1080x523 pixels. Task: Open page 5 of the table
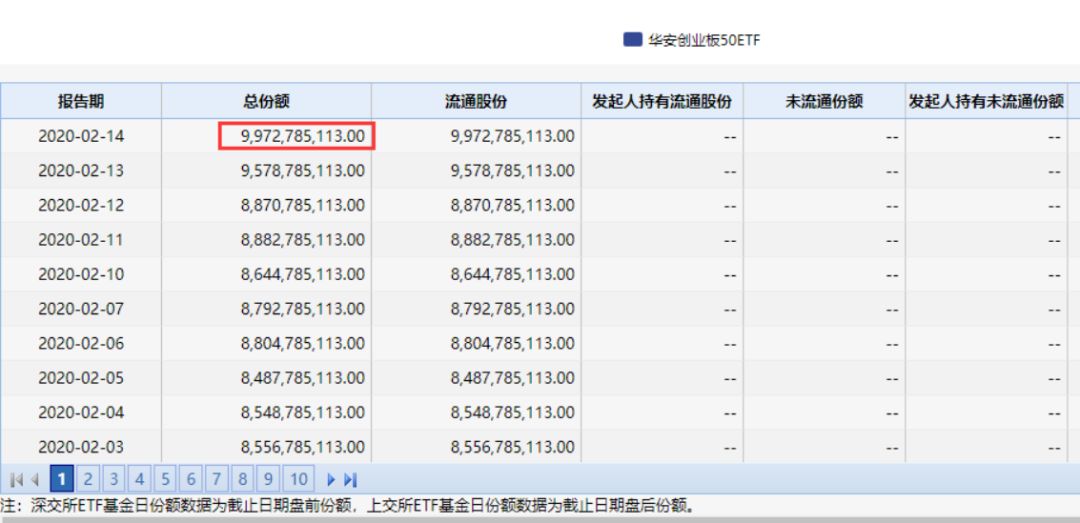pyautogui.click(x=165, y=478)
